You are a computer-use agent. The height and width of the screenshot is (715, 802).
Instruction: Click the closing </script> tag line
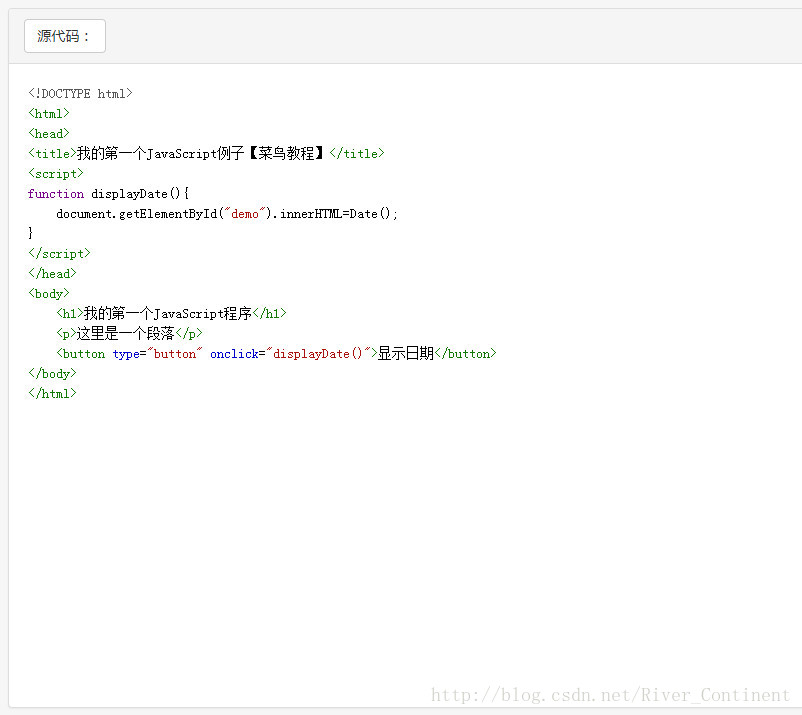(59, 254)
